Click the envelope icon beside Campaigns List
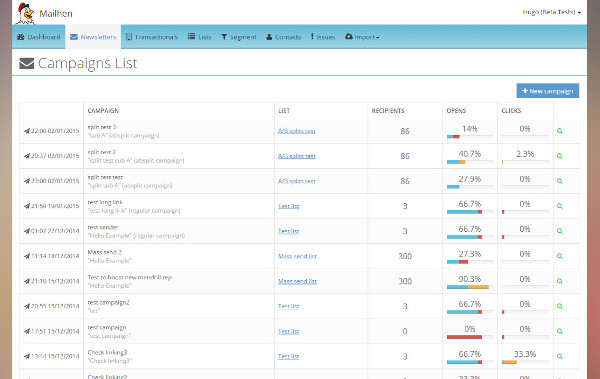This screenshot has width=600, height=379. 26,64
